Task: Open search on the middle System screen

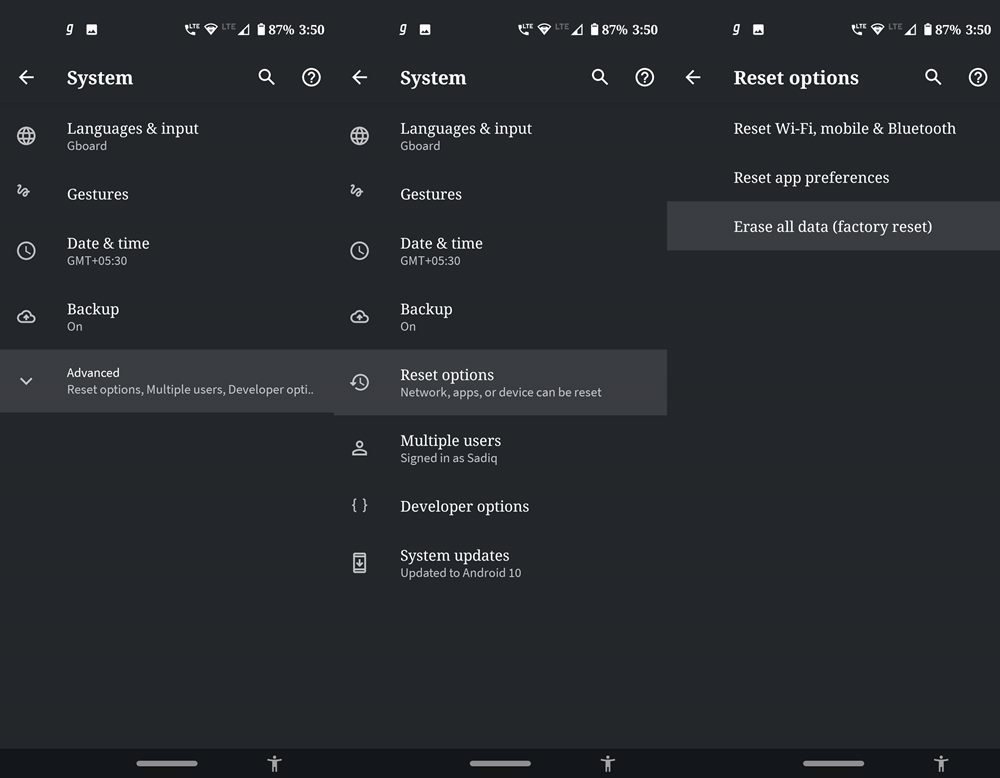Action: pos(600,77)
